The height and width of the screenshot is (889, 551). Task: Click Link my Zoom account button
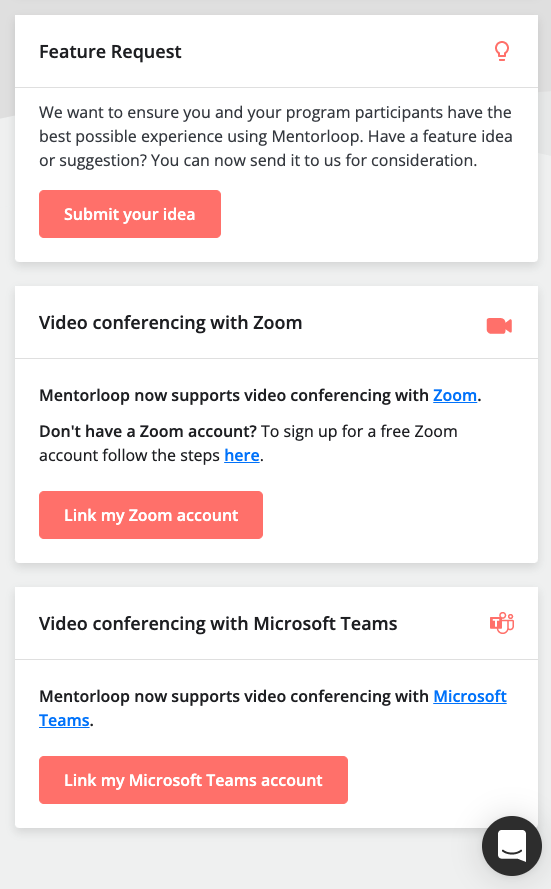coord(151,515)
